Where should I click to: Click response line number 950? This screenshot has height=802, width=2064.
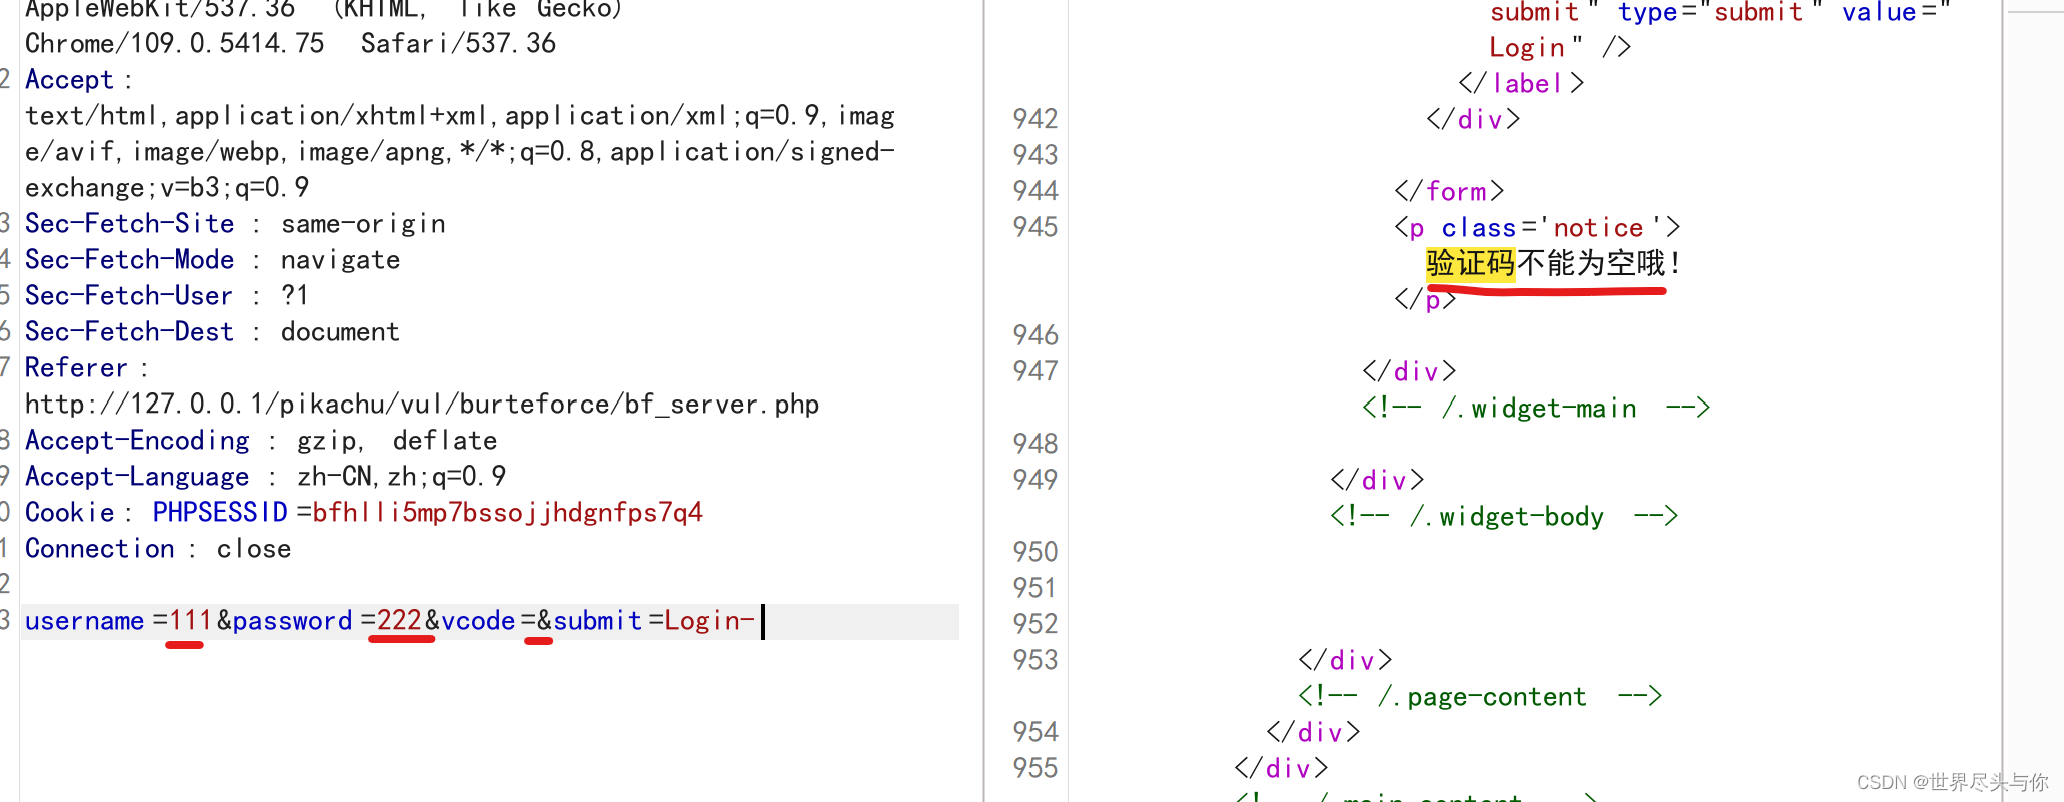pos(1035,552)
